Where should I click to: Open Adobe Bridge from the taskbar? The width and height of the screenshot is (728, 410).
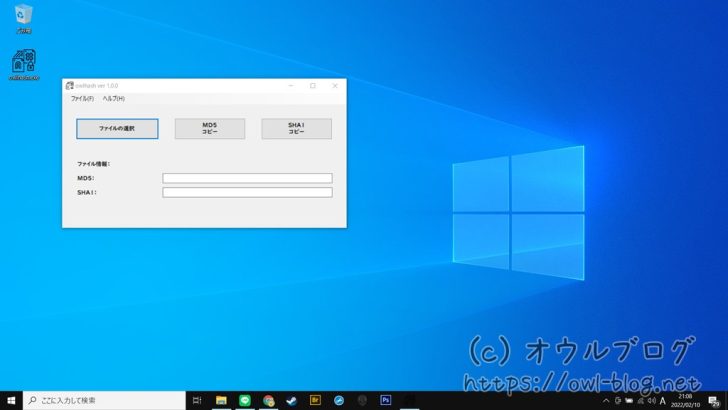point(315,400)
